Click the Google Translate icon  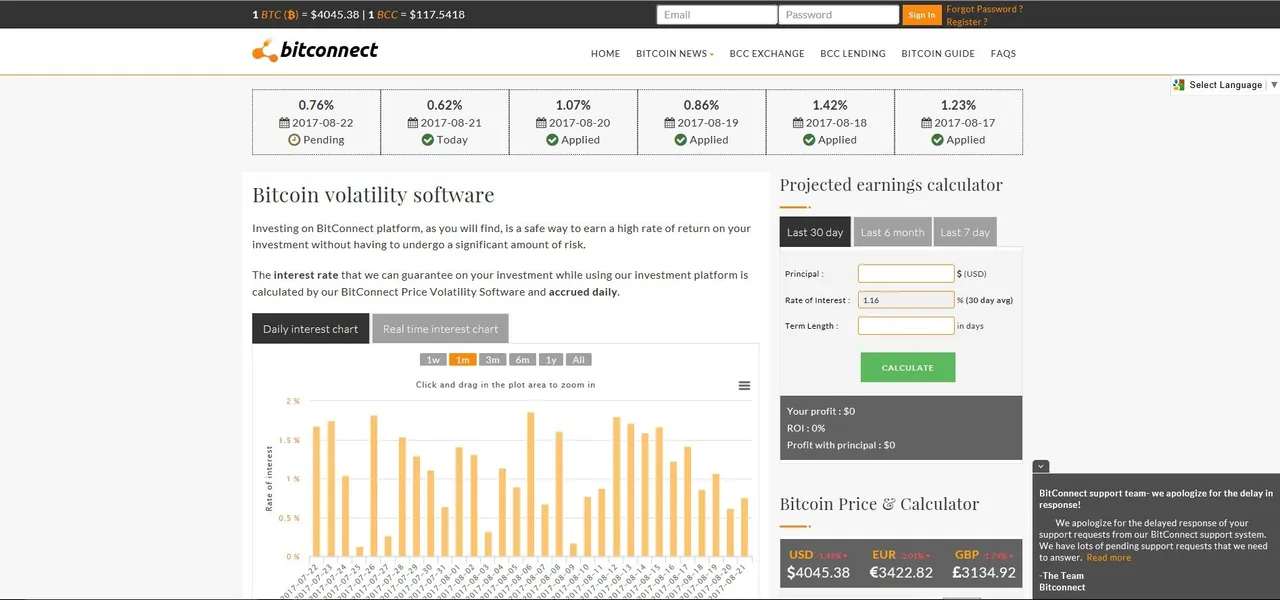[1179, 85]
